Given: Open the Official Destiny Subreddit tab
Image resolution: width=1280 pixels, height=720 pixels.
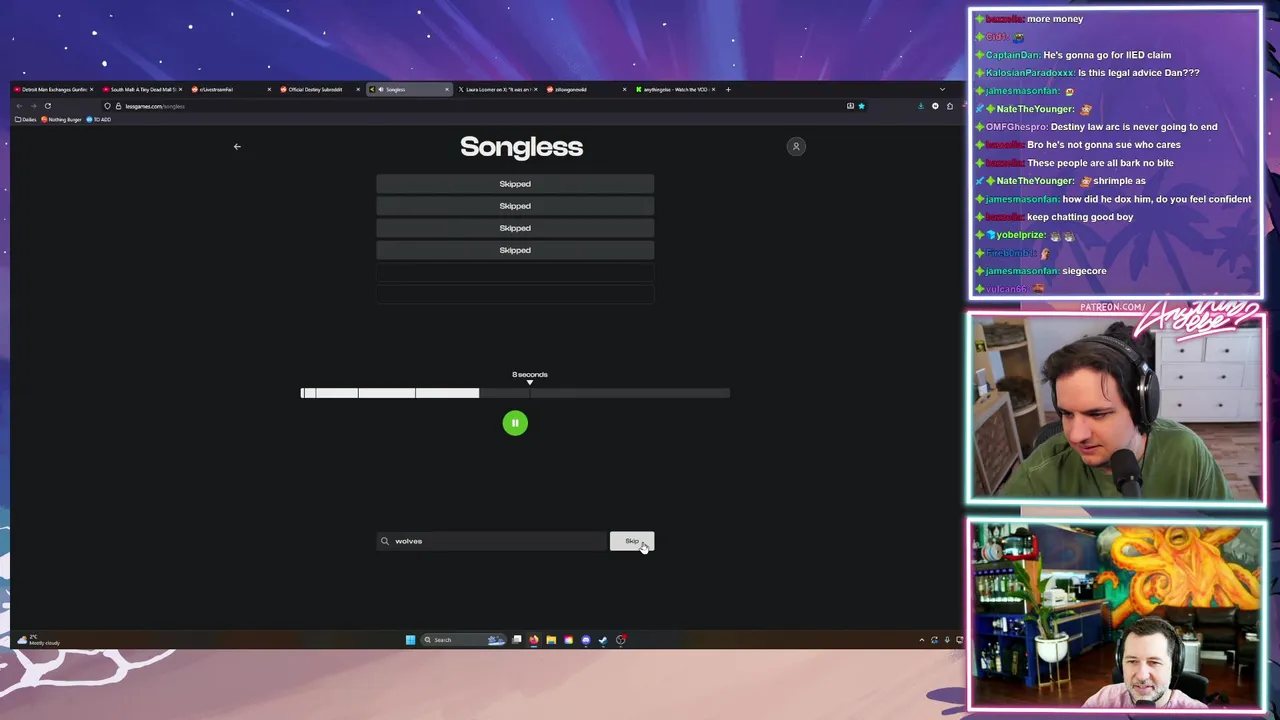Looking at the screenshot, I should click(318, 89).
